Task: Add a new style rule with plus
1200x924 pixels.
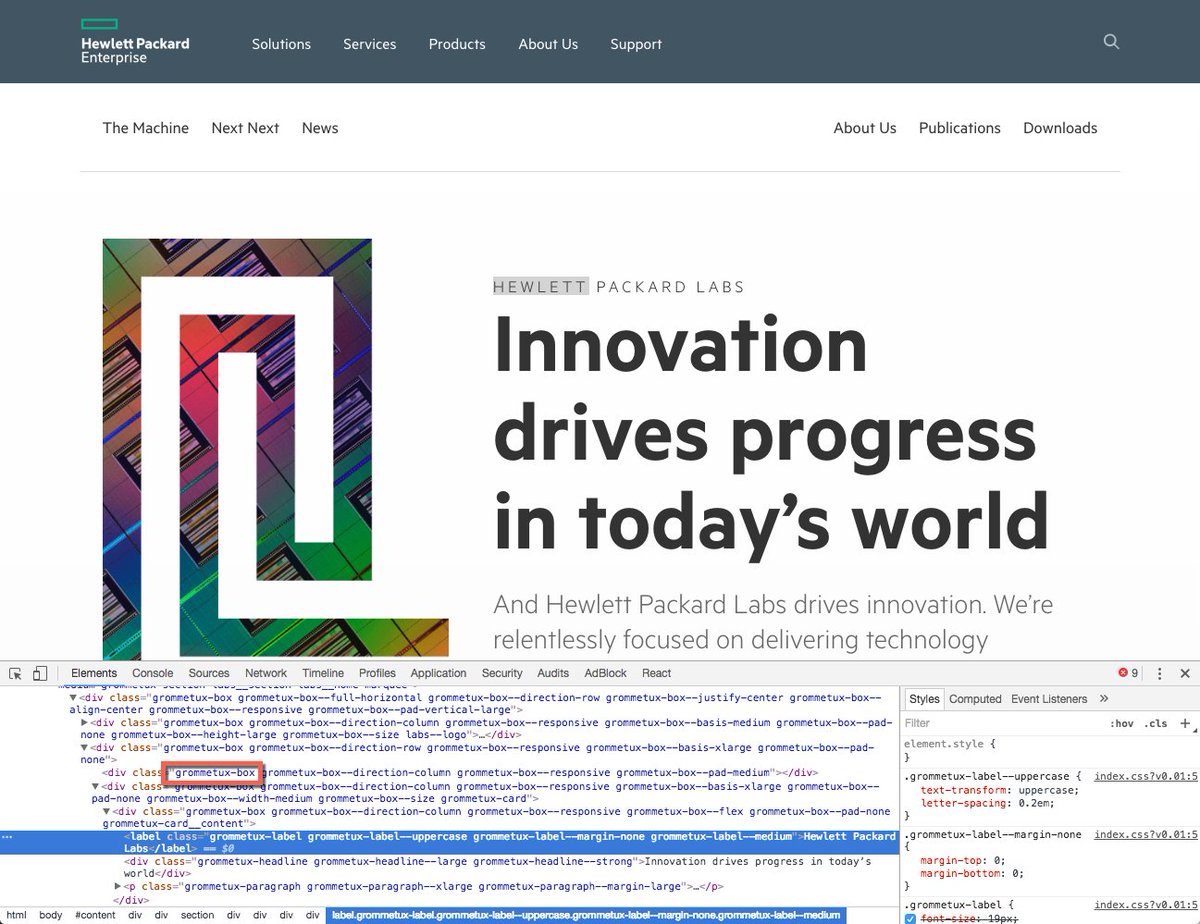Action: [1185, 723]
